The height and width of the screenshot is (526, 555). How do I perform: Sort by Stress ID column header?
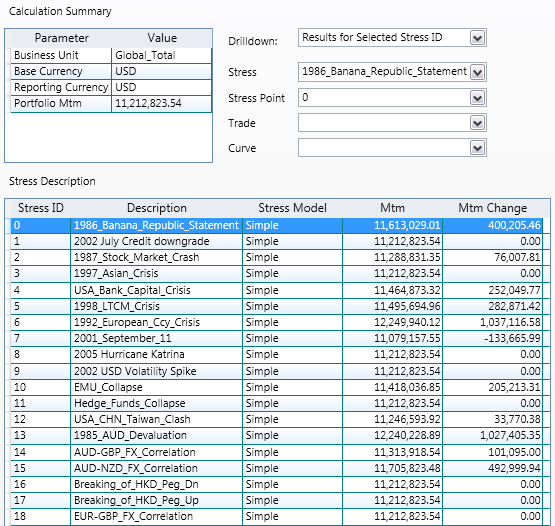pos(41,208)
